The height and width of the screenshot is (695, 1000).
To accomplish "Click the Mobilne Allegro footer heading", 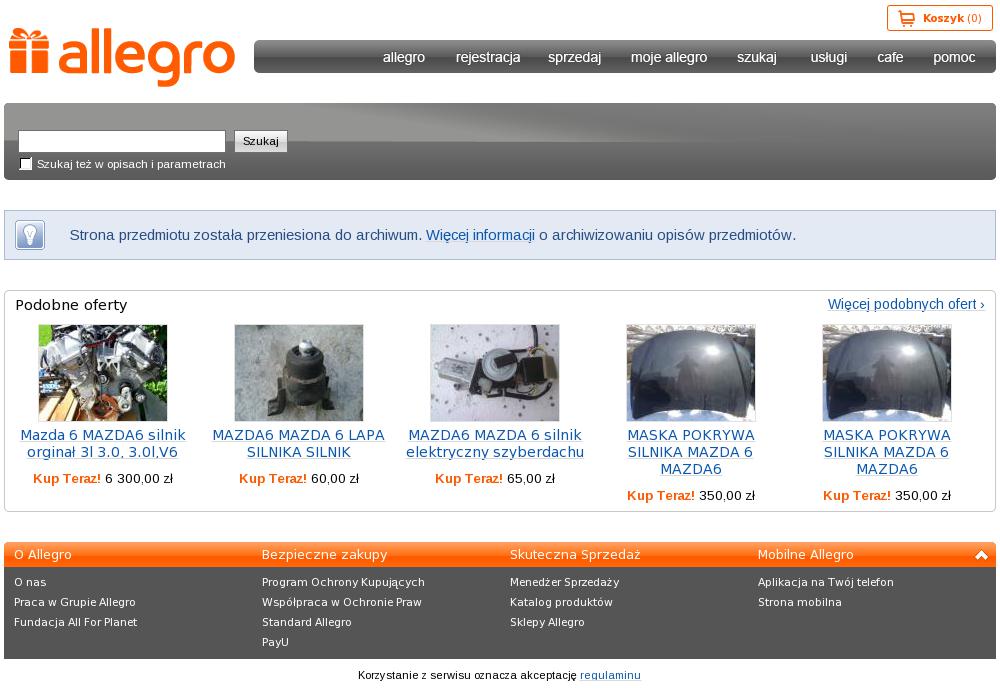I will point(805,555).
